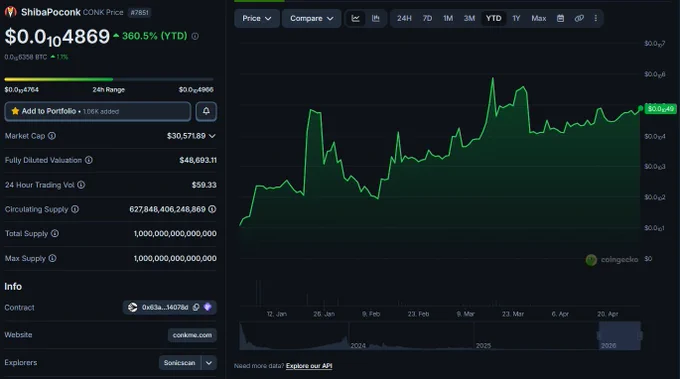Expand the Explorers dropdown arrow

[209, 363]
